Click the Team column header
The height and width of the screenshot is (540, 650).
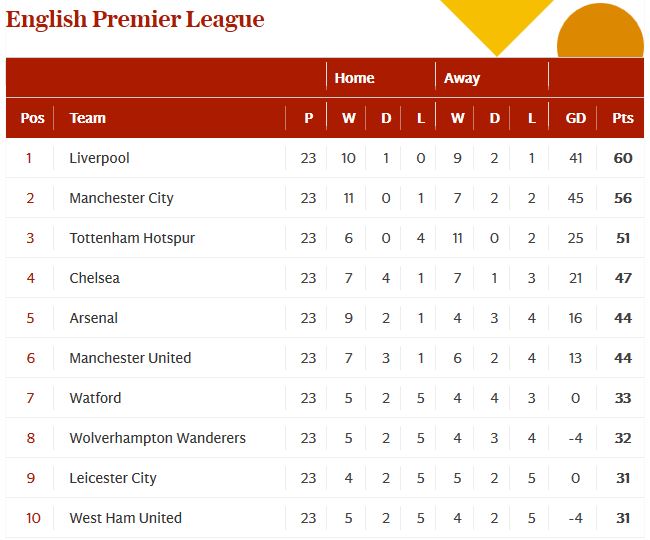pos(87,118)
